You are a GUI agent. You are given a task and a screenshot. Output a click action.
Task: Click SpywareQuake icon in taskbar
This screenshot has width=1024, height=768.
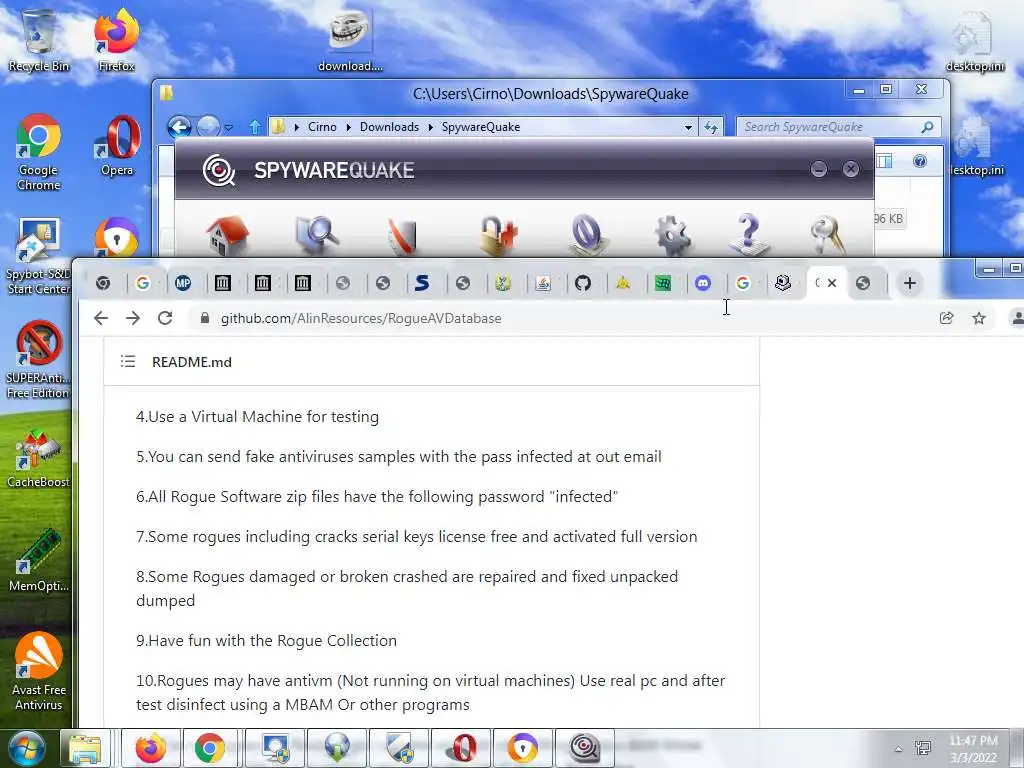584,748
